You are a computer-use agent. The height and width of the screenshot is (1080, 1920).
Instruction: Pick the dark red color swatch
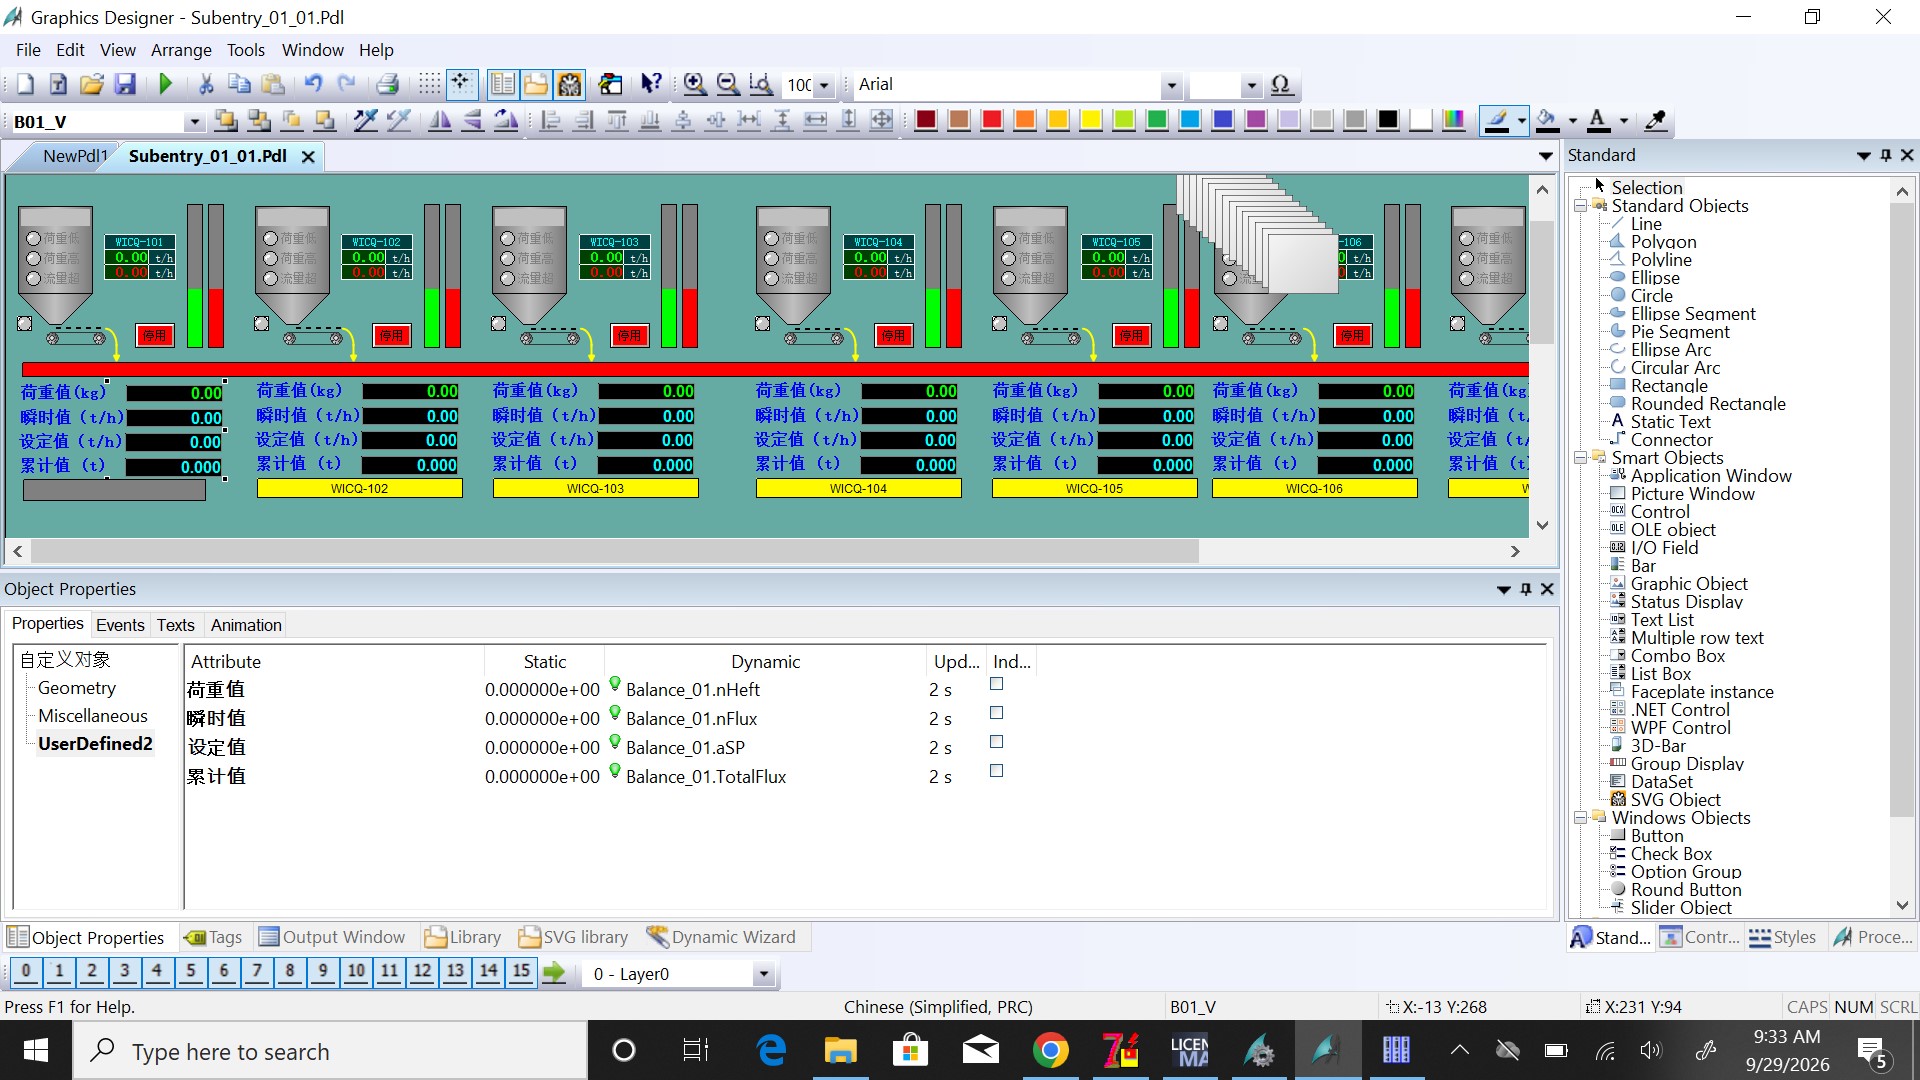pyautogui.click(x=926, y=121)
